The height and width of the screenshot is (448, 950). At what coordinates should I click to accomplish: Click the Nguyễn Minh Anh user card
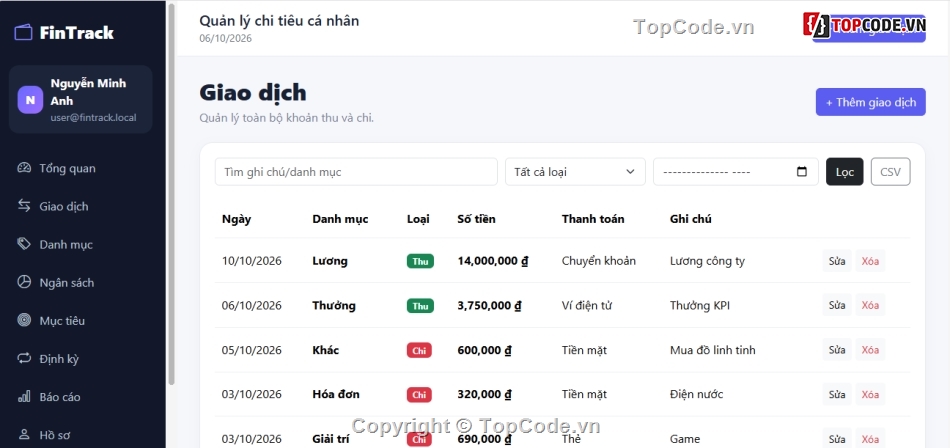click(x=80, y=99)
